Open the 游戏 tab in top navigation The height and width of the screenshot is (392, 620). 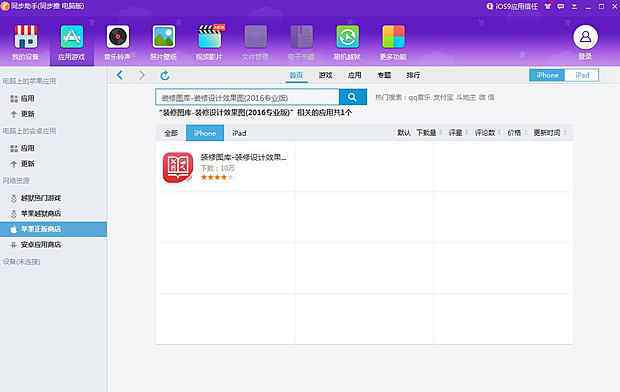325,75
